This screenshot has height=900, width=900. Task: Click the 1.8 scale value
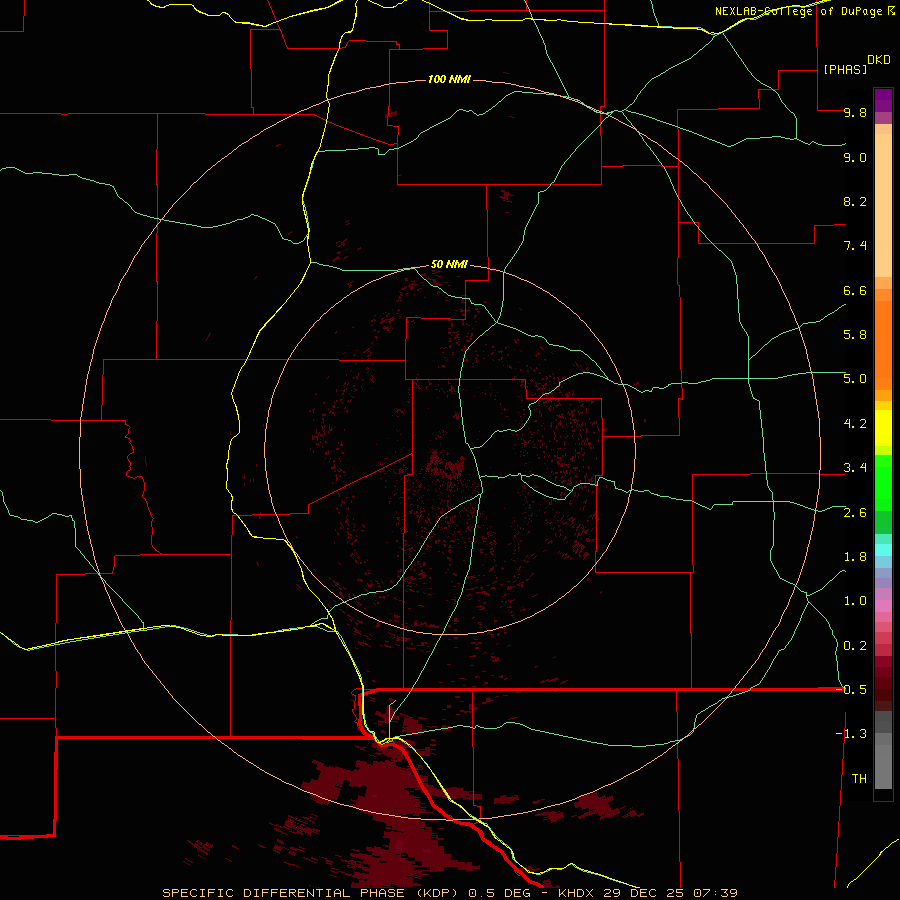855,557
